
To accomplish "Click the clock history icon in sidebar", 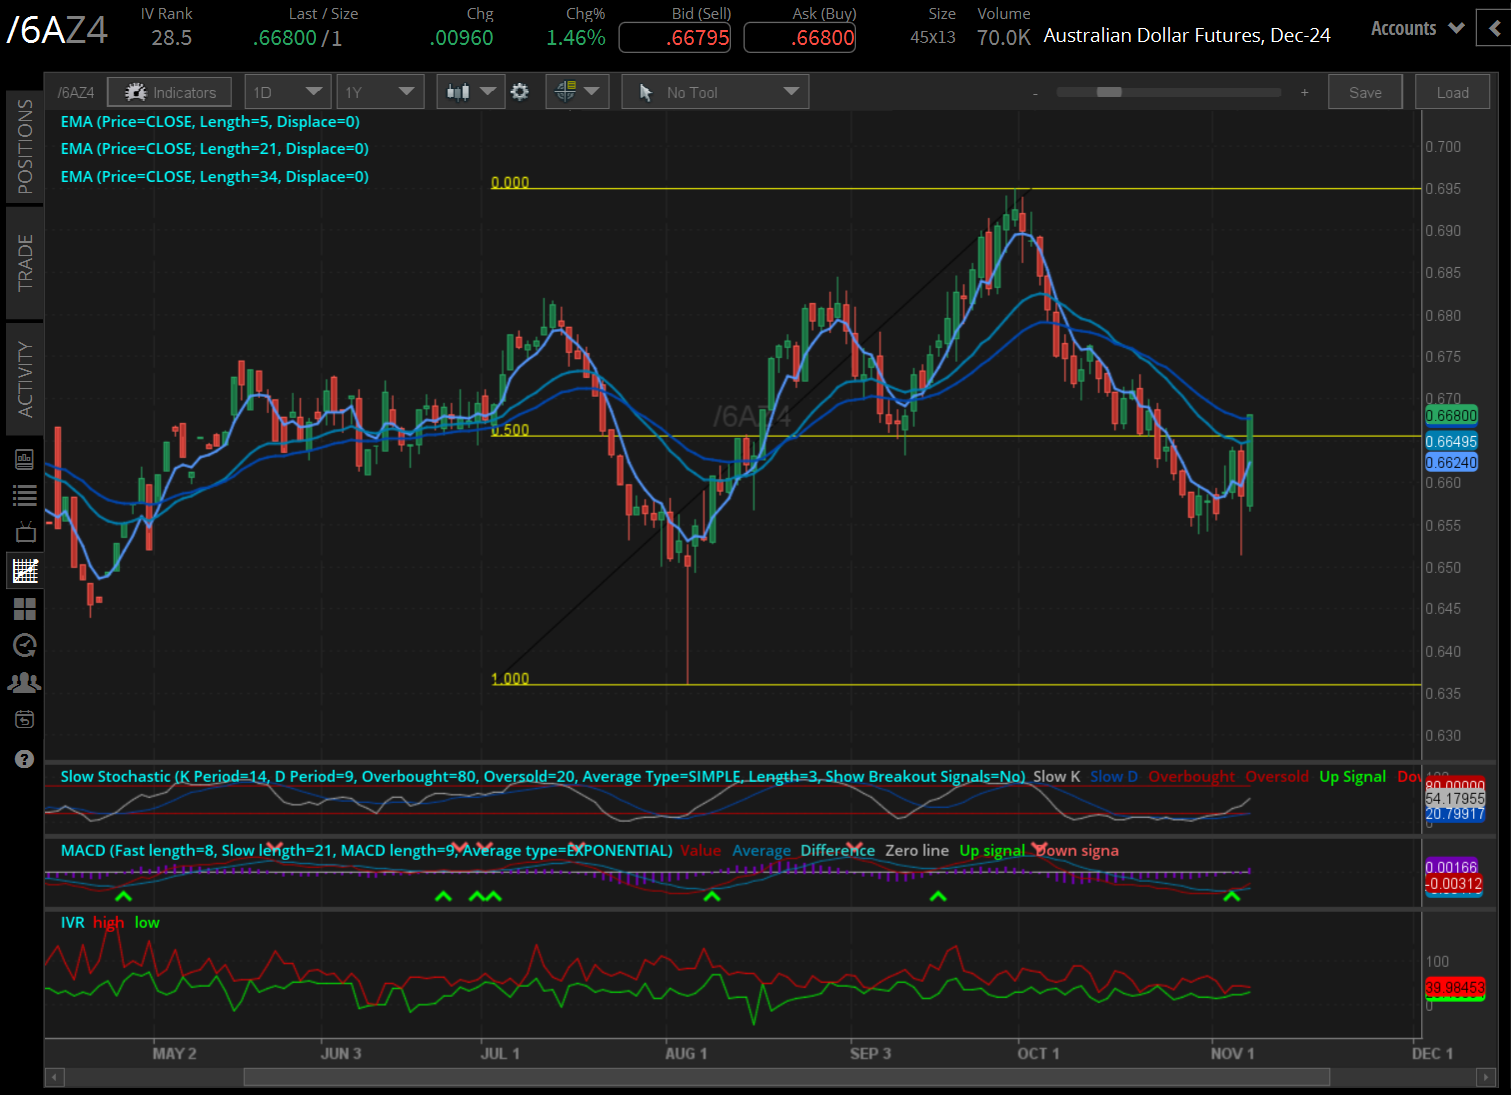I will (x=25, y=645).
